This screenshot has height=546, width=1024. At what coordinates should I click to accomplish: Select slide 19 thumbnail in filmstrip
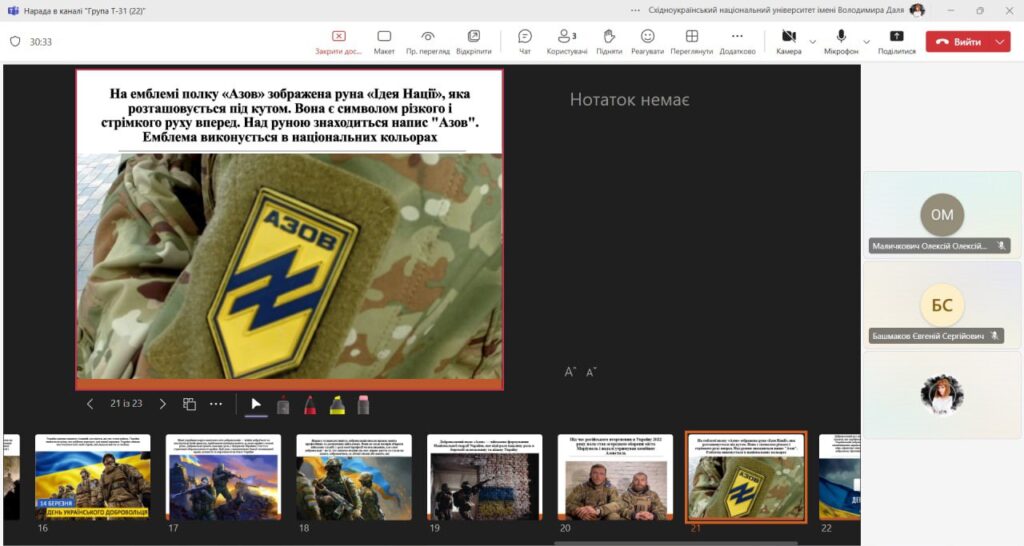tap(484, 477)
